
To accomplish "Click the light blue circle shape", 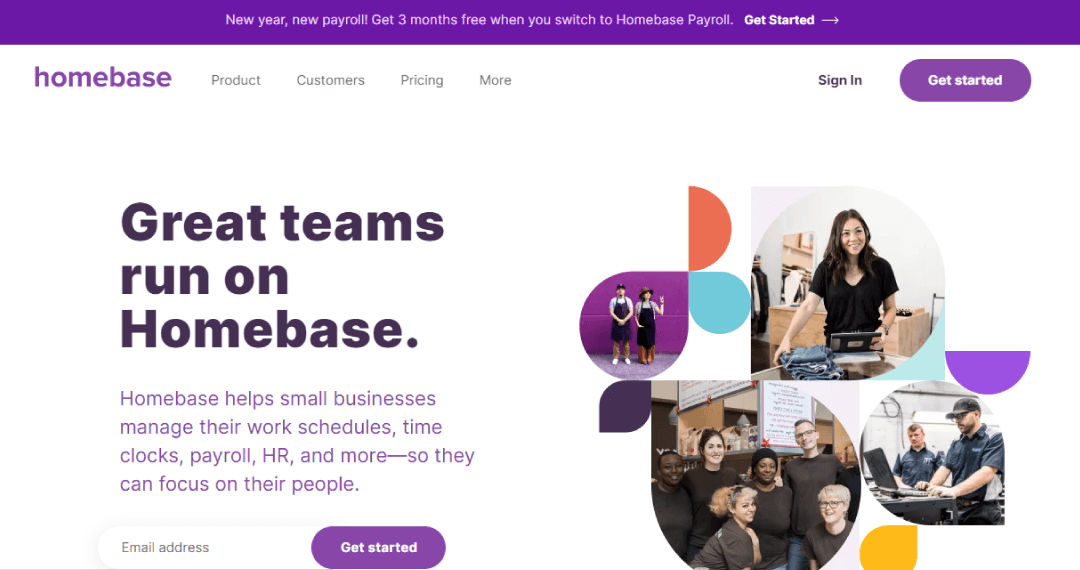I will coord(719,303).
